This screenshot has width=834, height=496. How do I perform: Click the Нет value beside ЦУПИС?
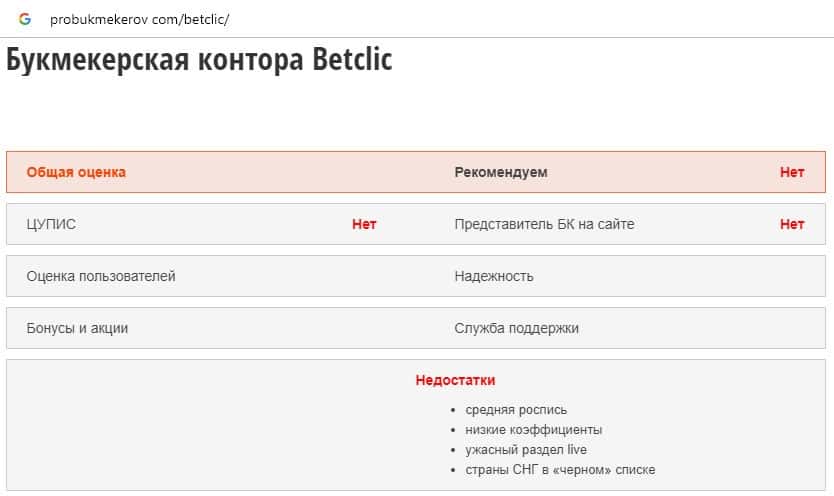coord(364,224)
